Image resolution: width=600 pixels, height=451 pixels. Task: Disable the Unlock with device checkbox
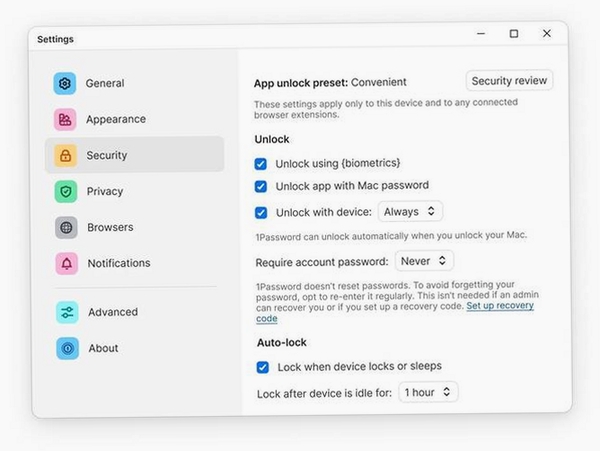tap(261, 212)
